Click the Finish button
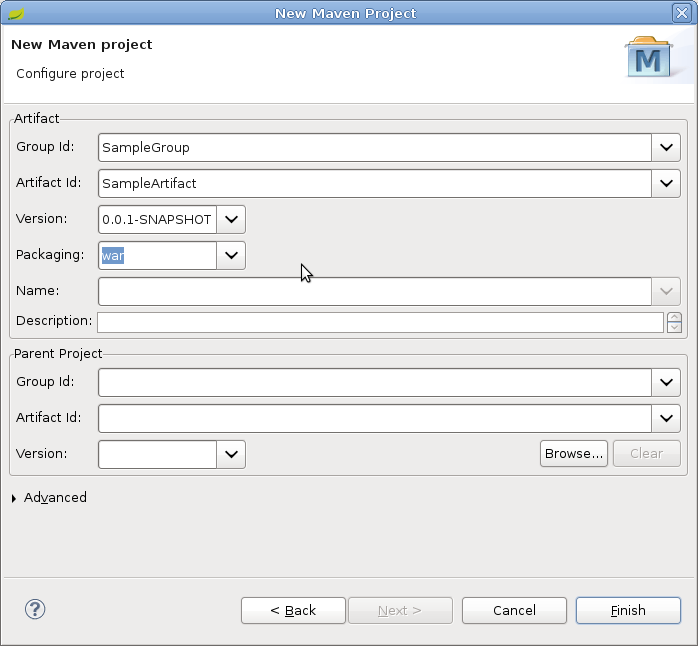This screenshot has height=646, width=698. tap(628, 610)
